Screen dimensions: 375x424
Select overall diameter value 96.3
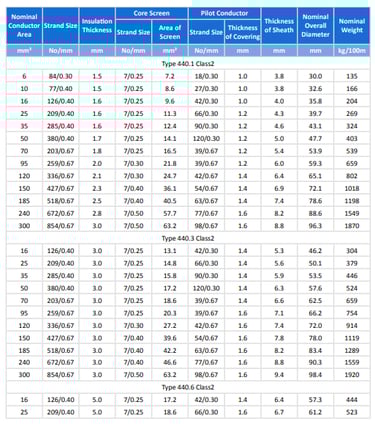click(315, 226)
